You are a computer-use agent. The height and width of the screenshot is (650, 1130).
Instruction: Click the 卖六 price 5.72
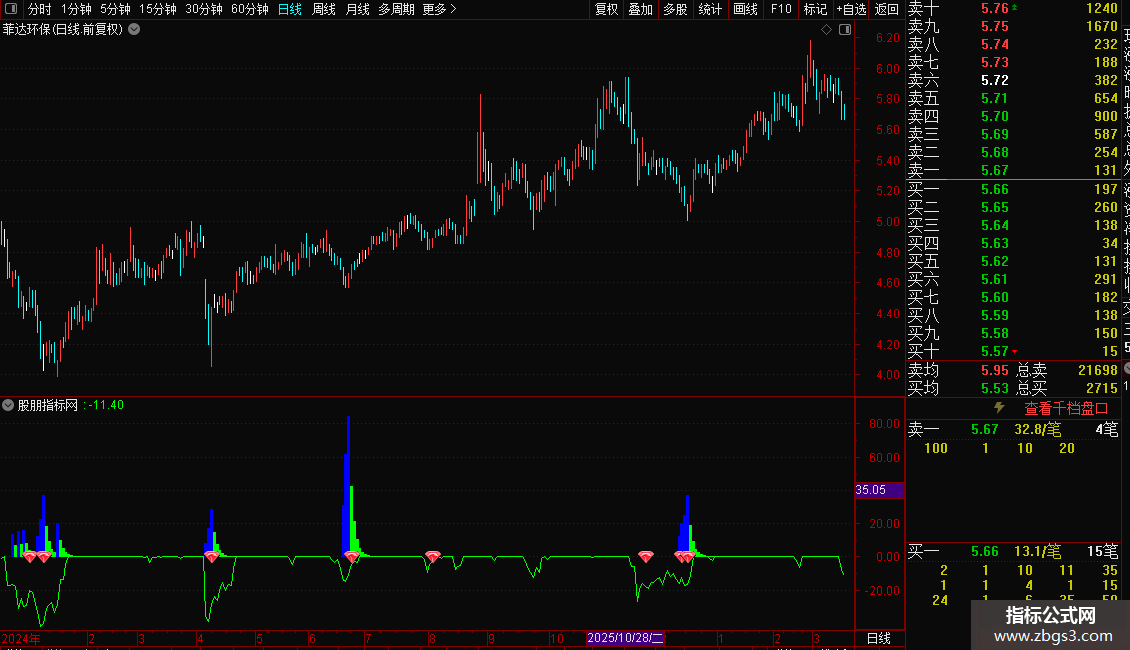995,81
